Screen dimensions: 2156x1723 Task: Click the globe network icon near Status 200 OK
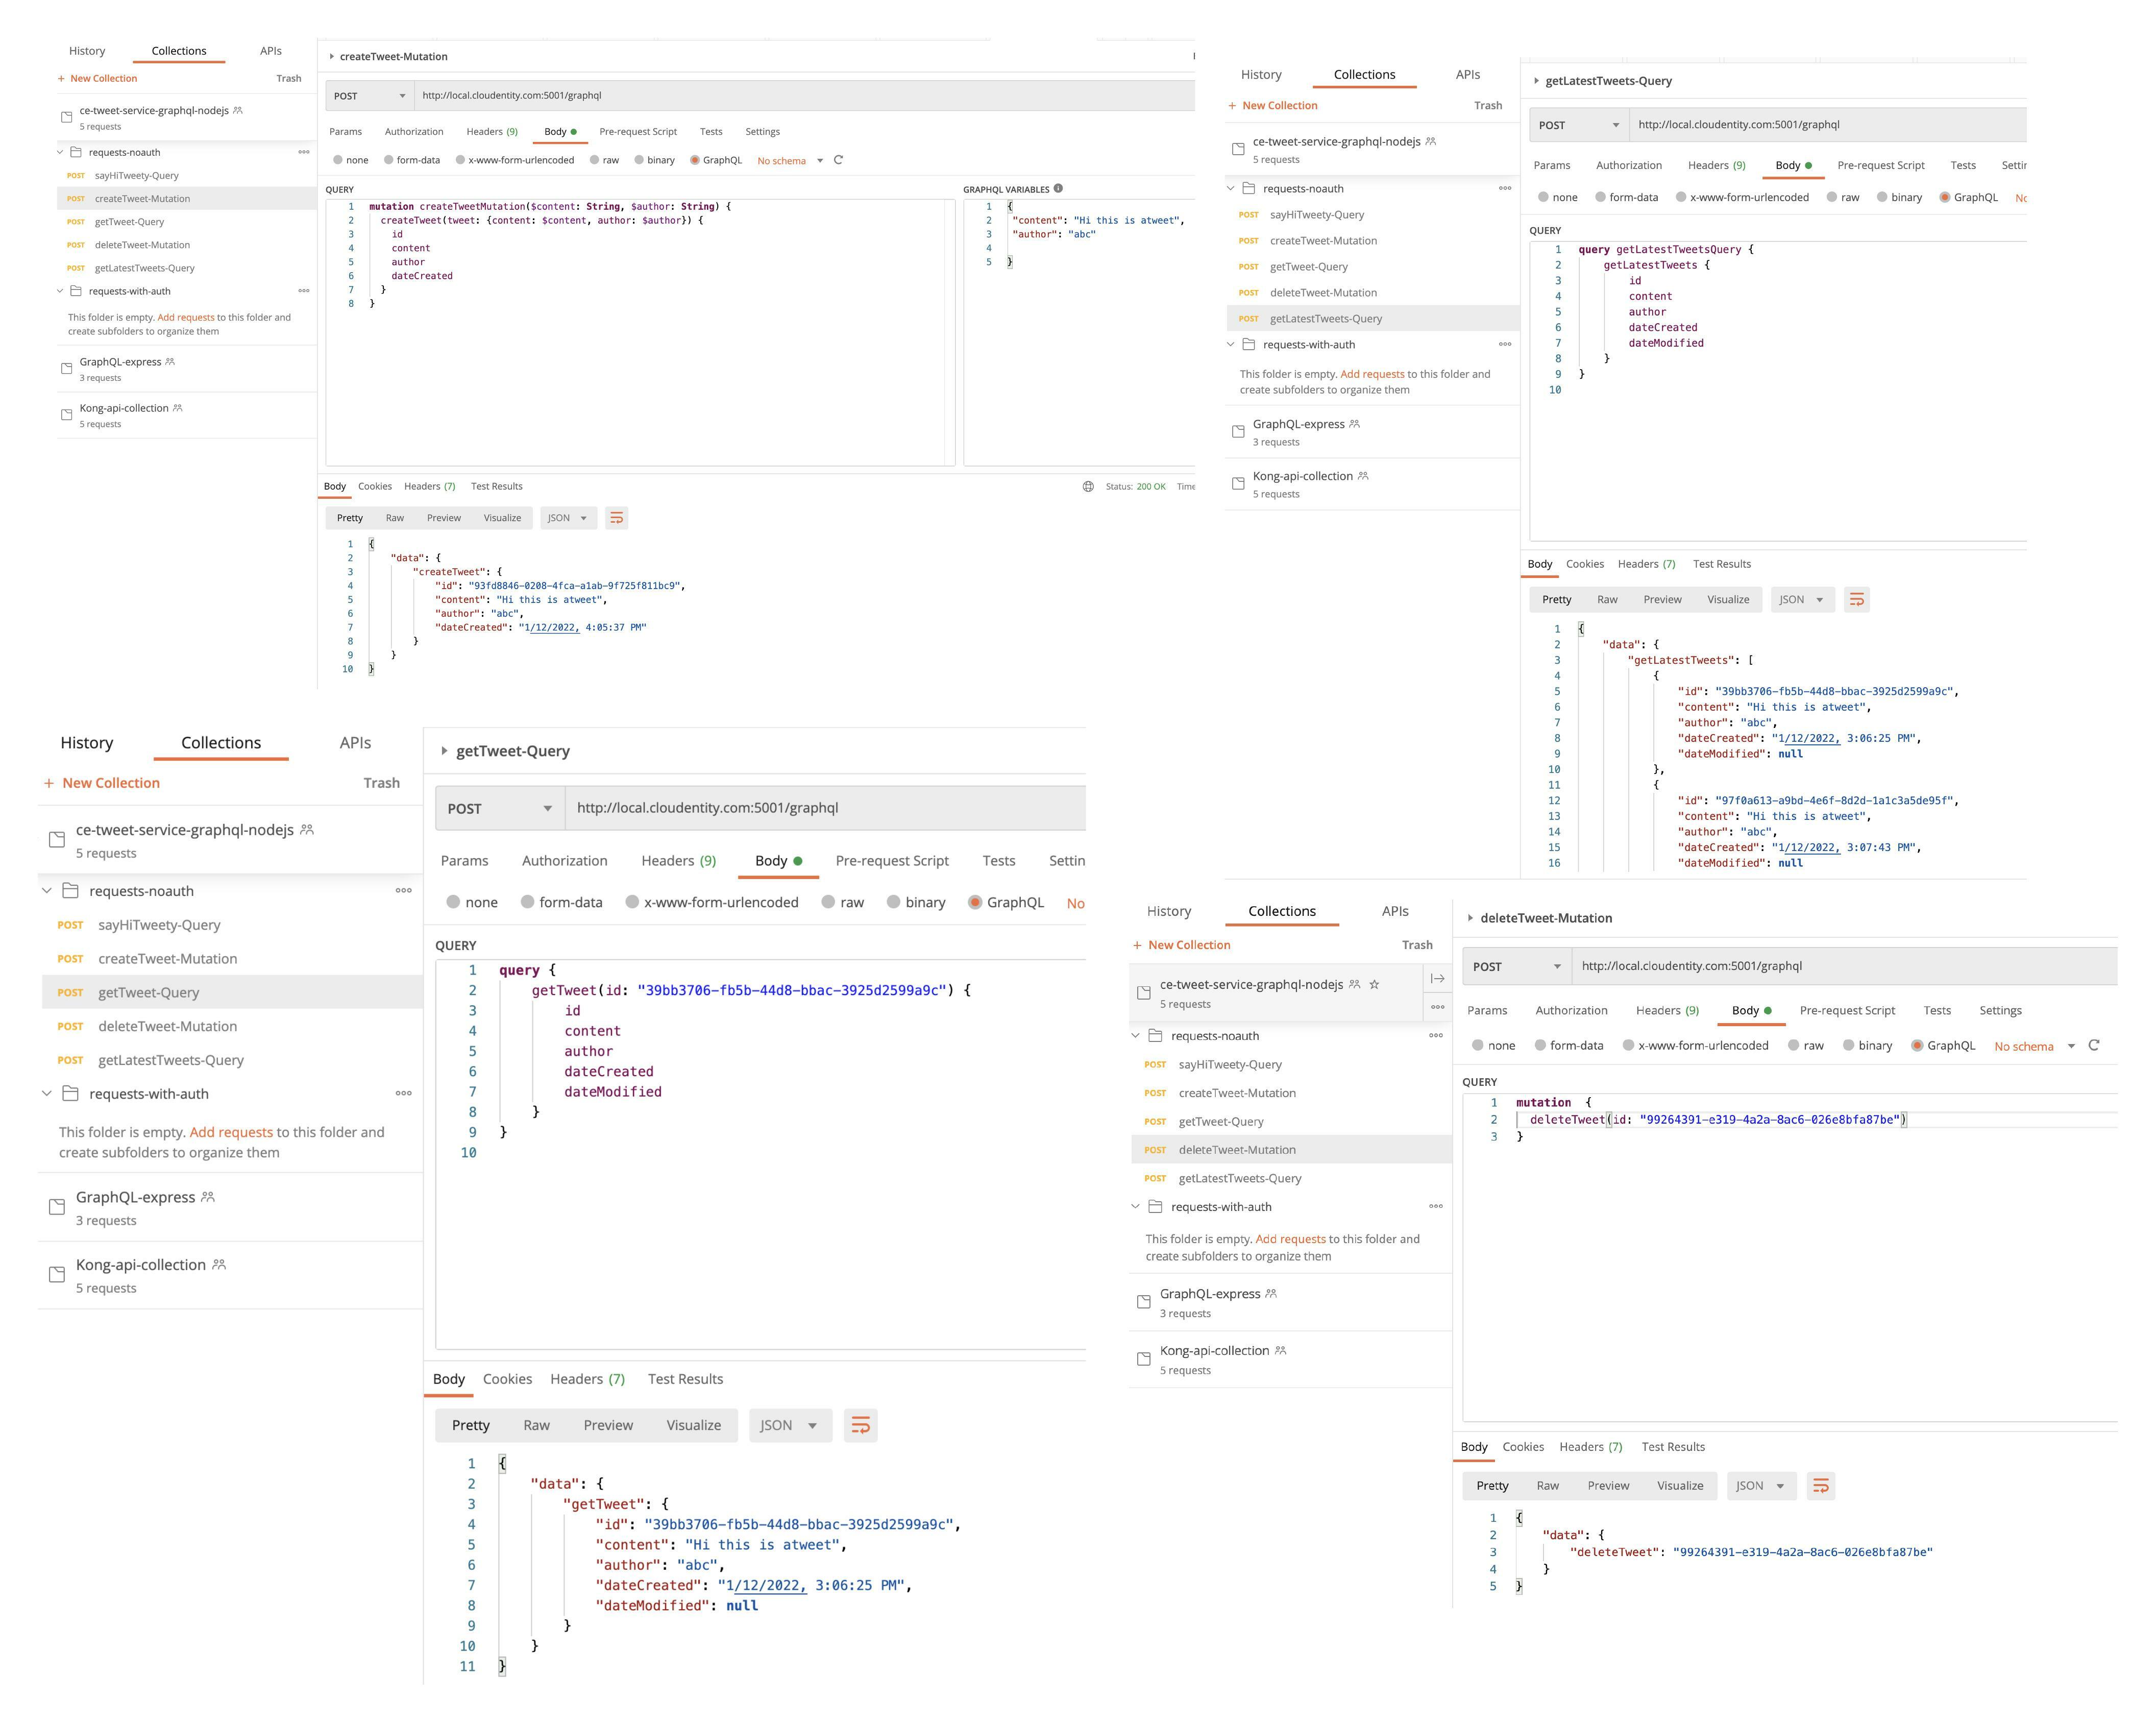coord(1088,486)
